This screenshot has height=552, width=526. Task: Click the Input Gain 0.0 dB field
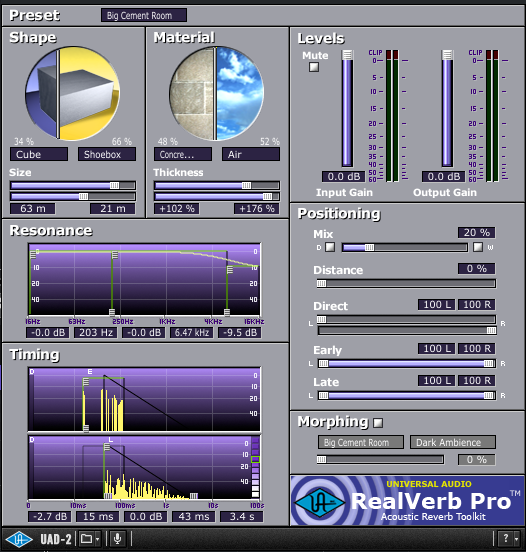[344, 177]
